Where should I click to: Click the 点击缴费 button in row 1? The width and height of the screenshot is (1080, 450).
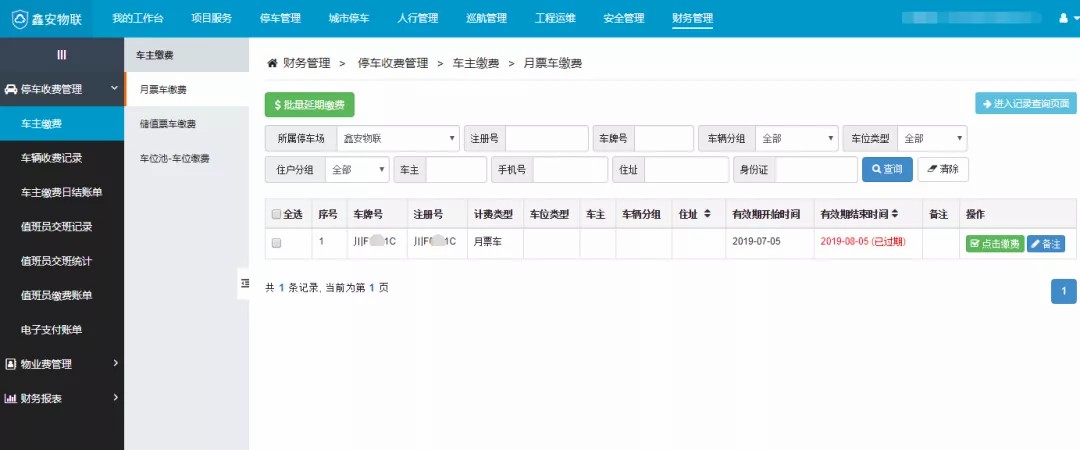[x=994, y=243]
